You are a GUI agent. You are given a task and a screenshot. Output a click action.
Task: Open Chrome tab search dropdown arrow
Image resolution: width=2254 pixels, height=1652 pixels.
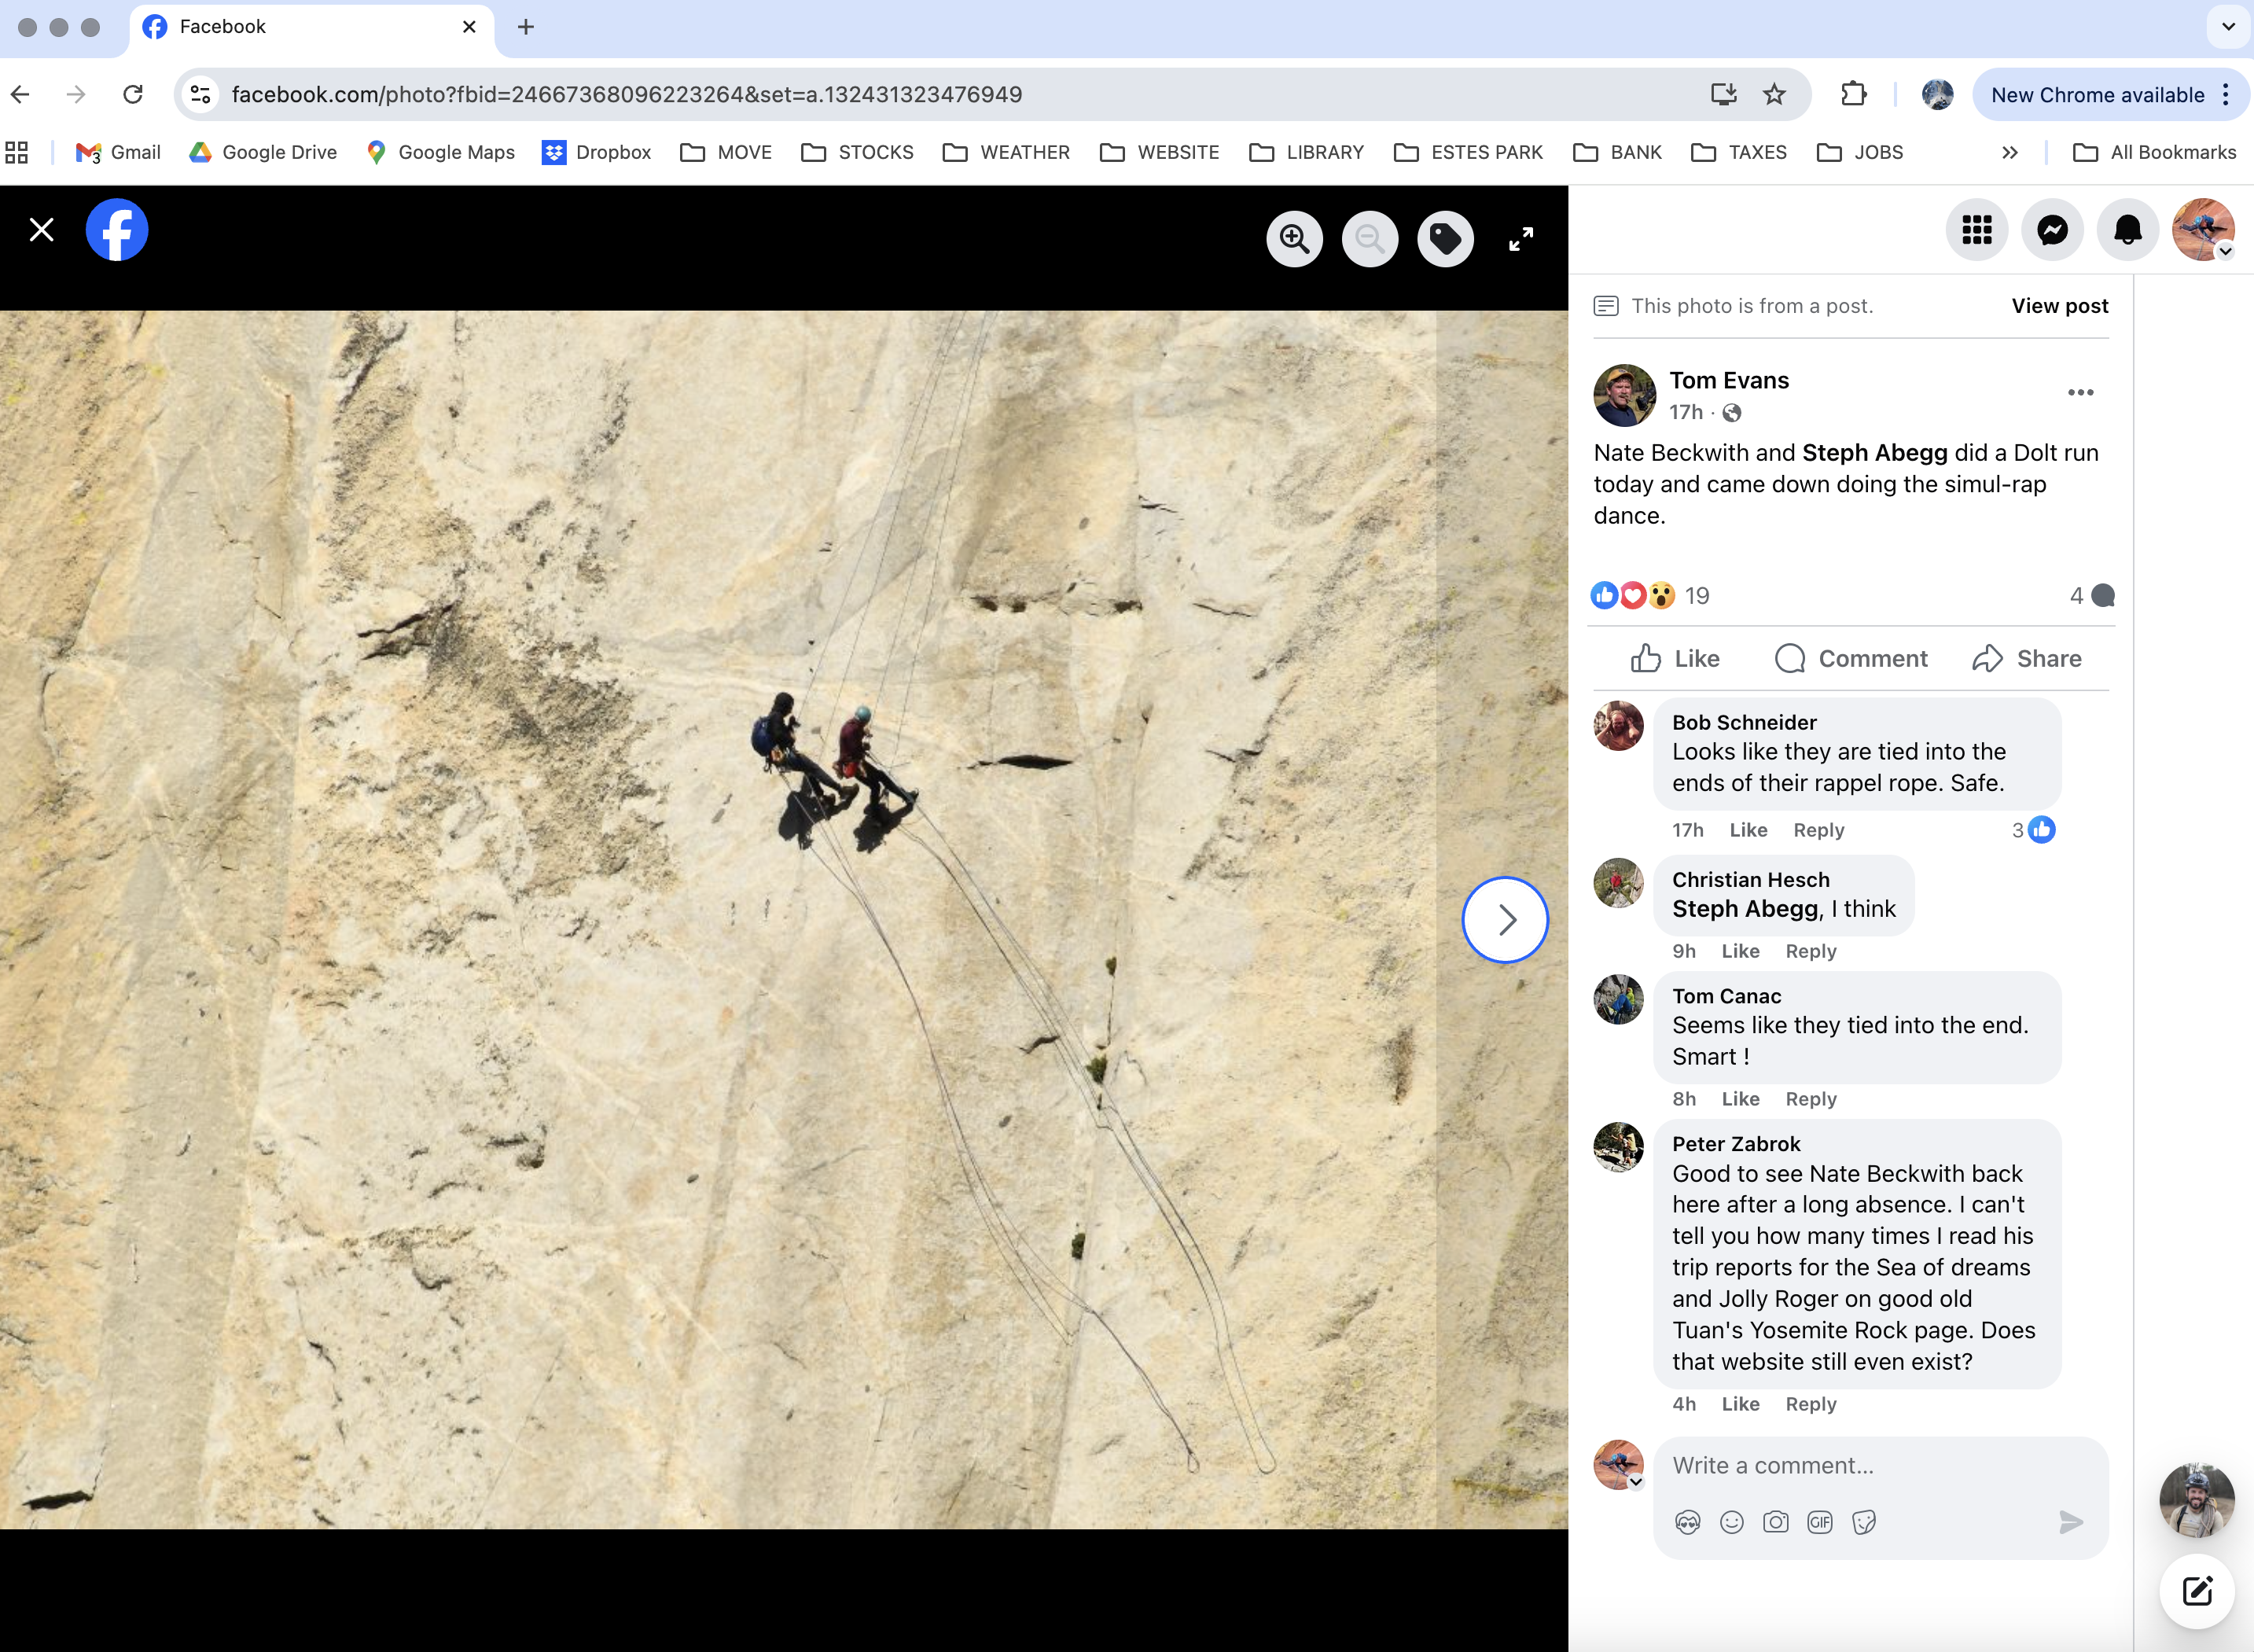pyautogui.click(x=2228, y=27)
